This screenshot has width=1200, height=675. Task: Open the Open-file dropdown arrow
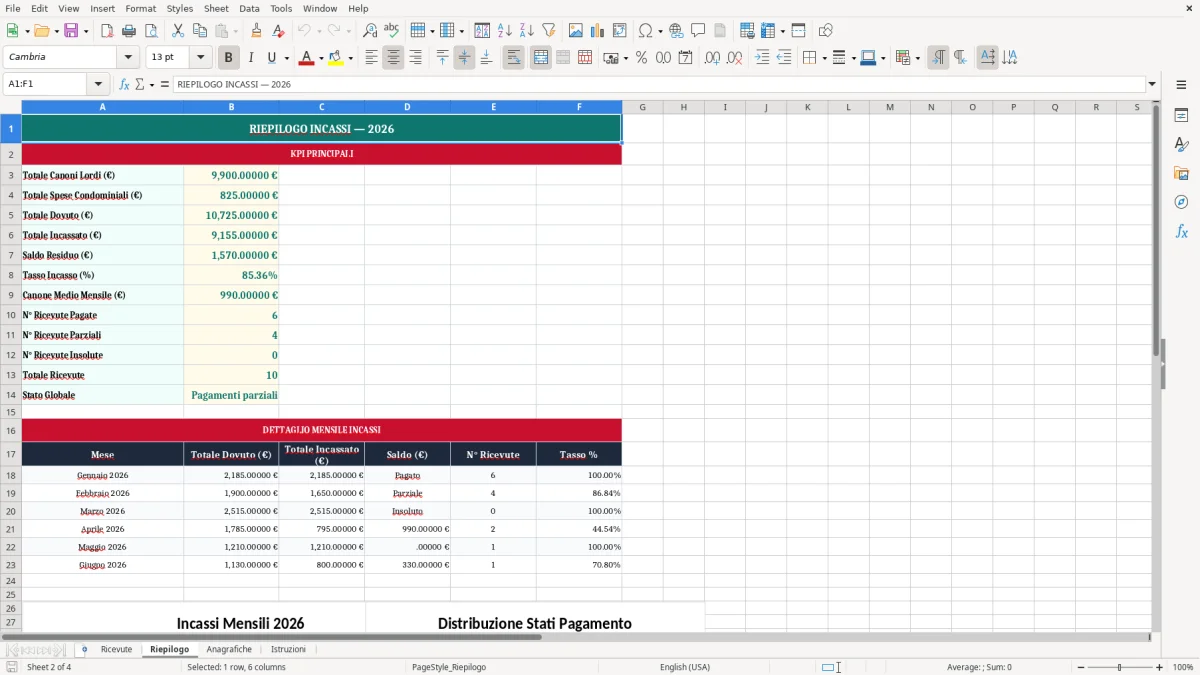(x=54, y=31)
